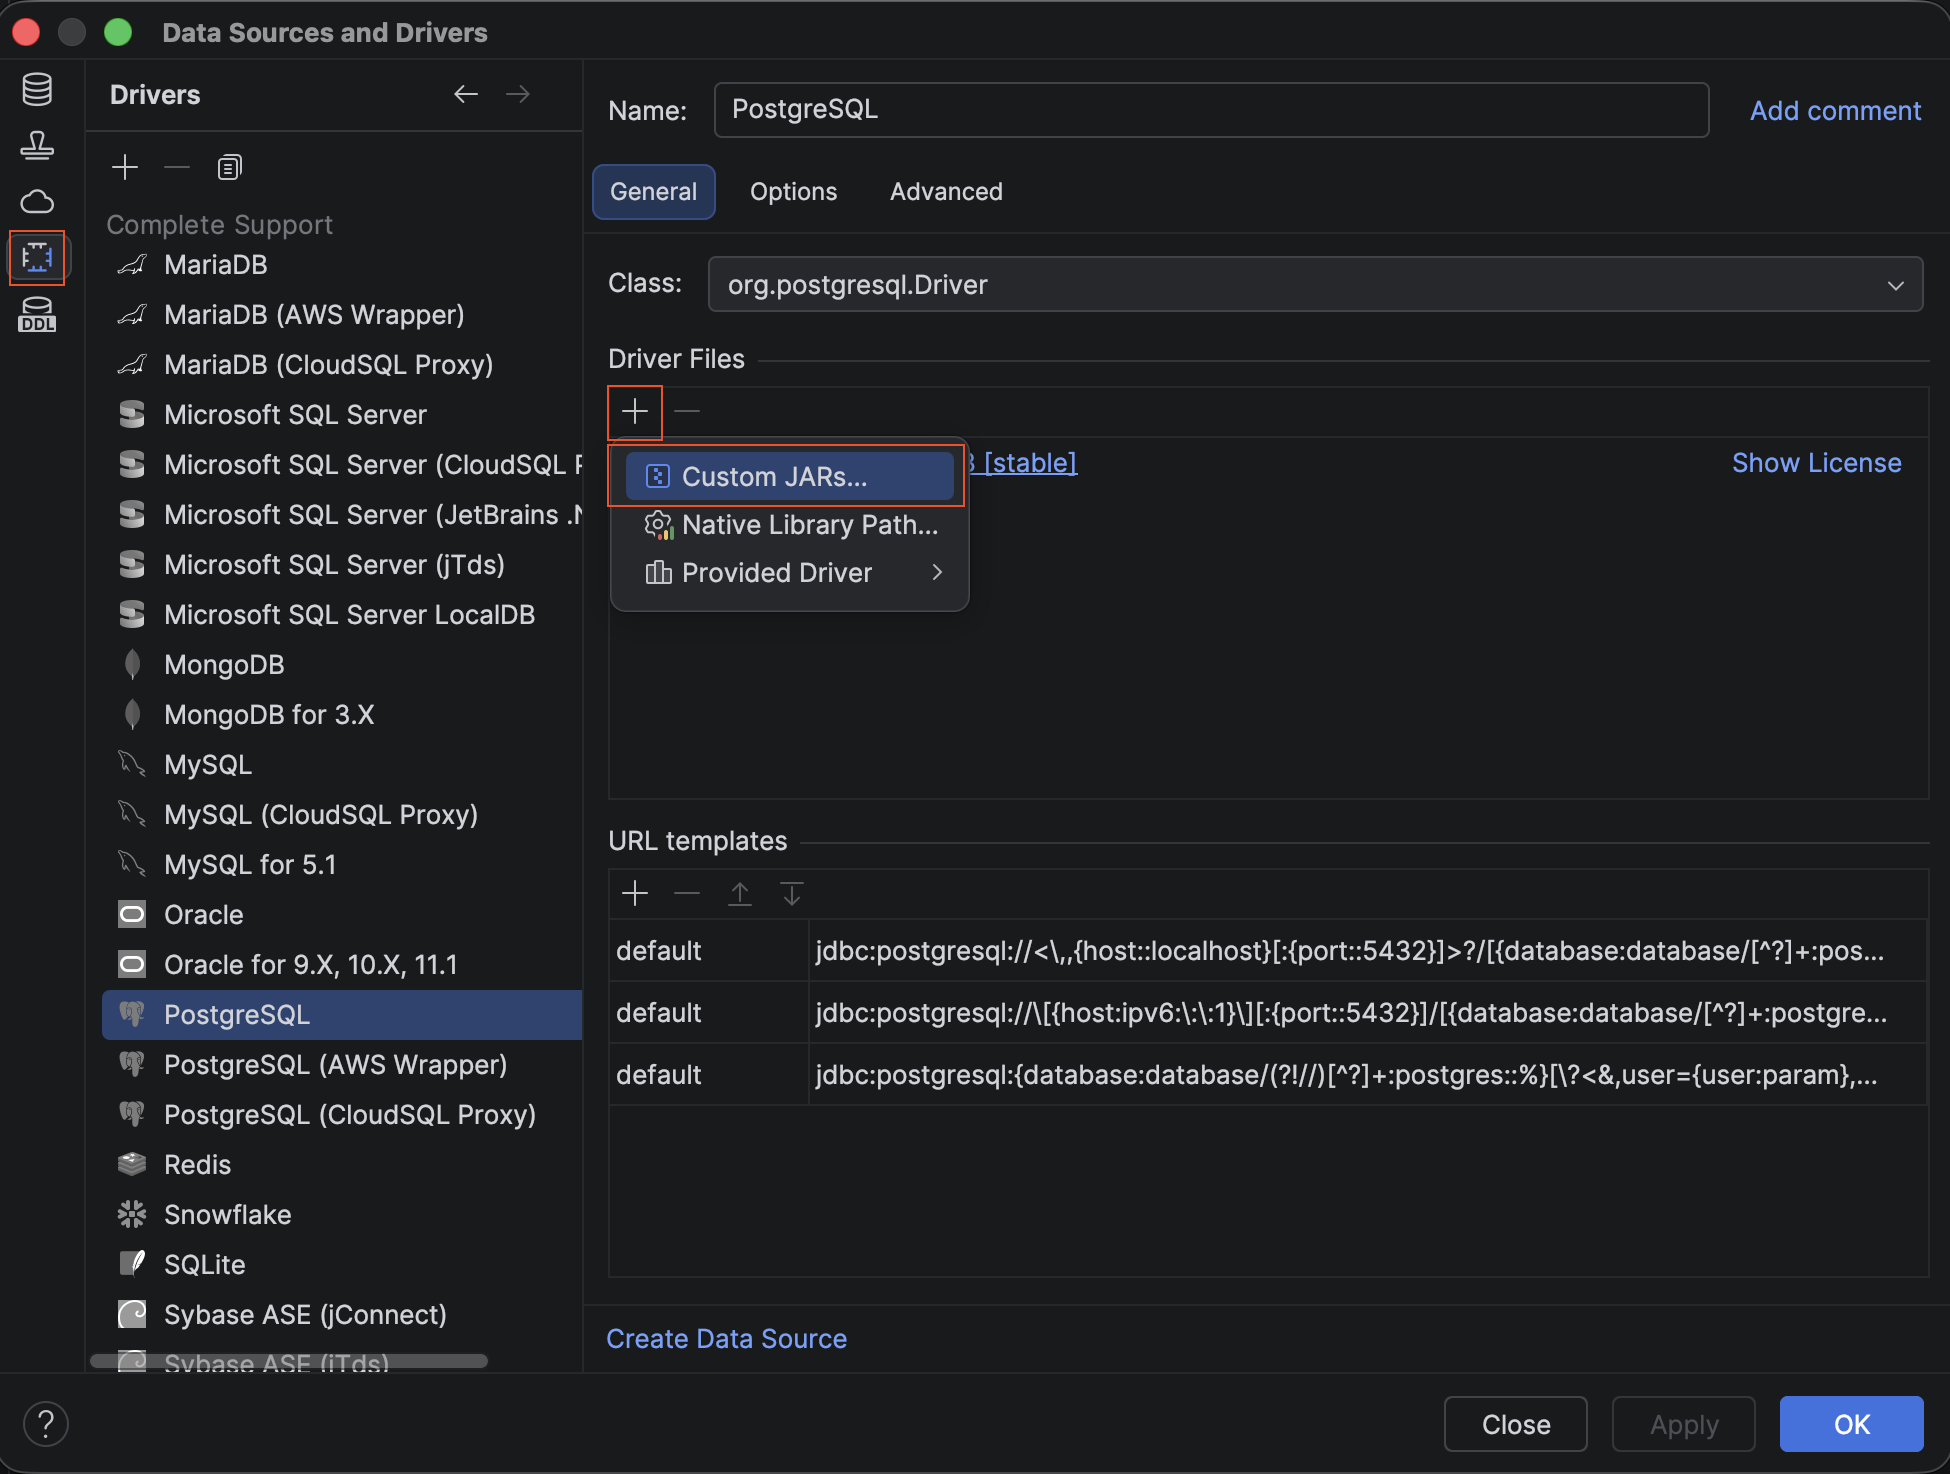Select PostgreSQL (CloudSQL Proxy) driver
Viewport: 1950px width, 1474px height.
(342, 1114)
